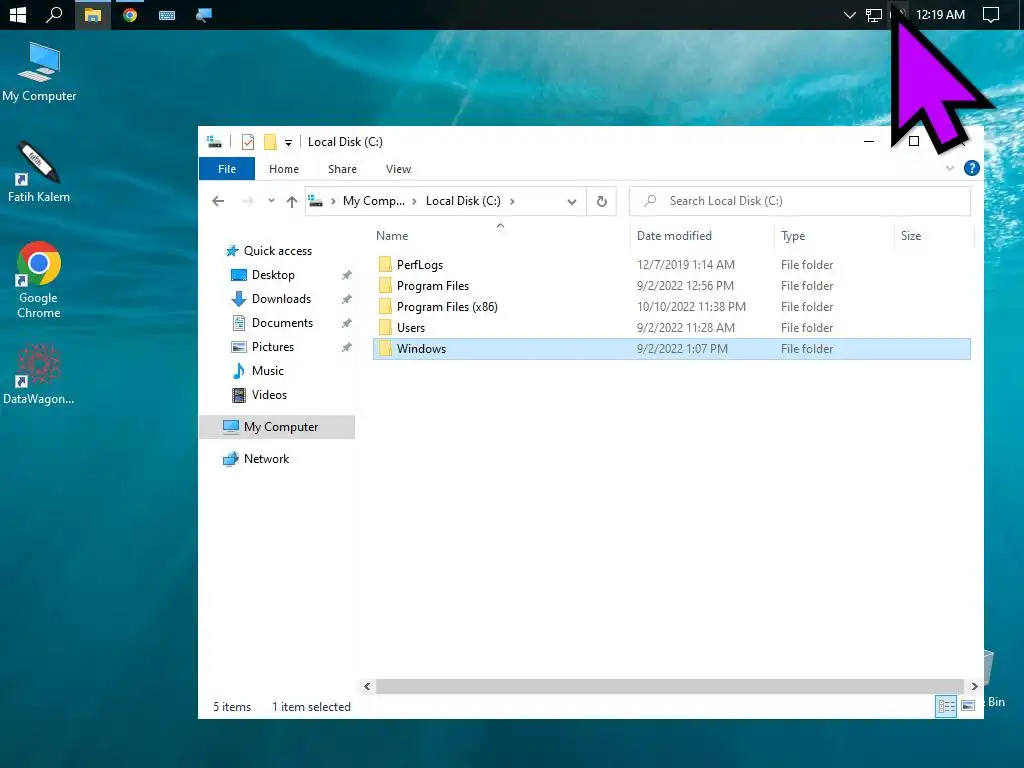
Task: Click the horizontal scrollbar right arrow
Action: [x=974, y=686]
